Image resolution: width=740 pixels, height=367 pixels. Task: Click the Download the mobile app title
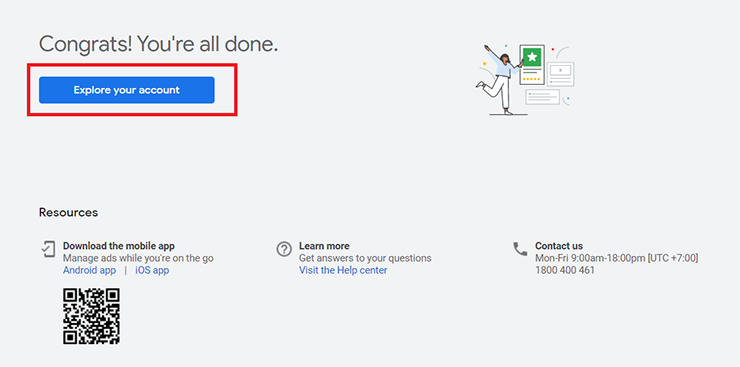click(x=118, y=246)
